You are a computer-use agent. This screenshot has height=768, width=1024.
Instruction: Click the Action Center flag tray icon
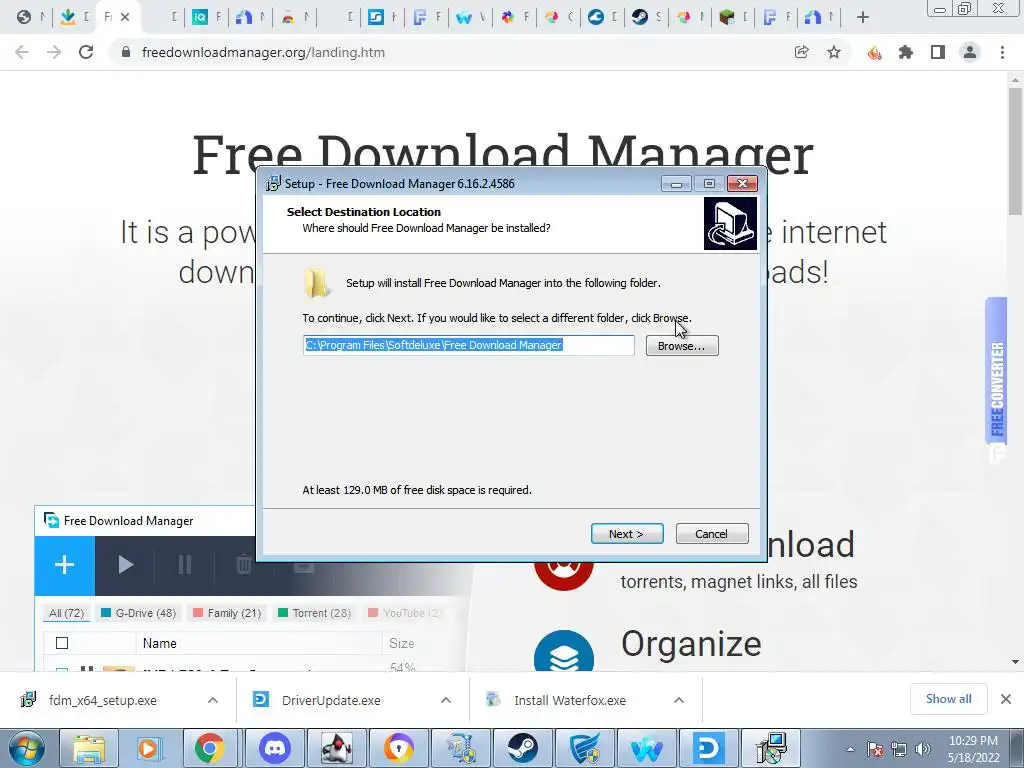tap(875, 749)
